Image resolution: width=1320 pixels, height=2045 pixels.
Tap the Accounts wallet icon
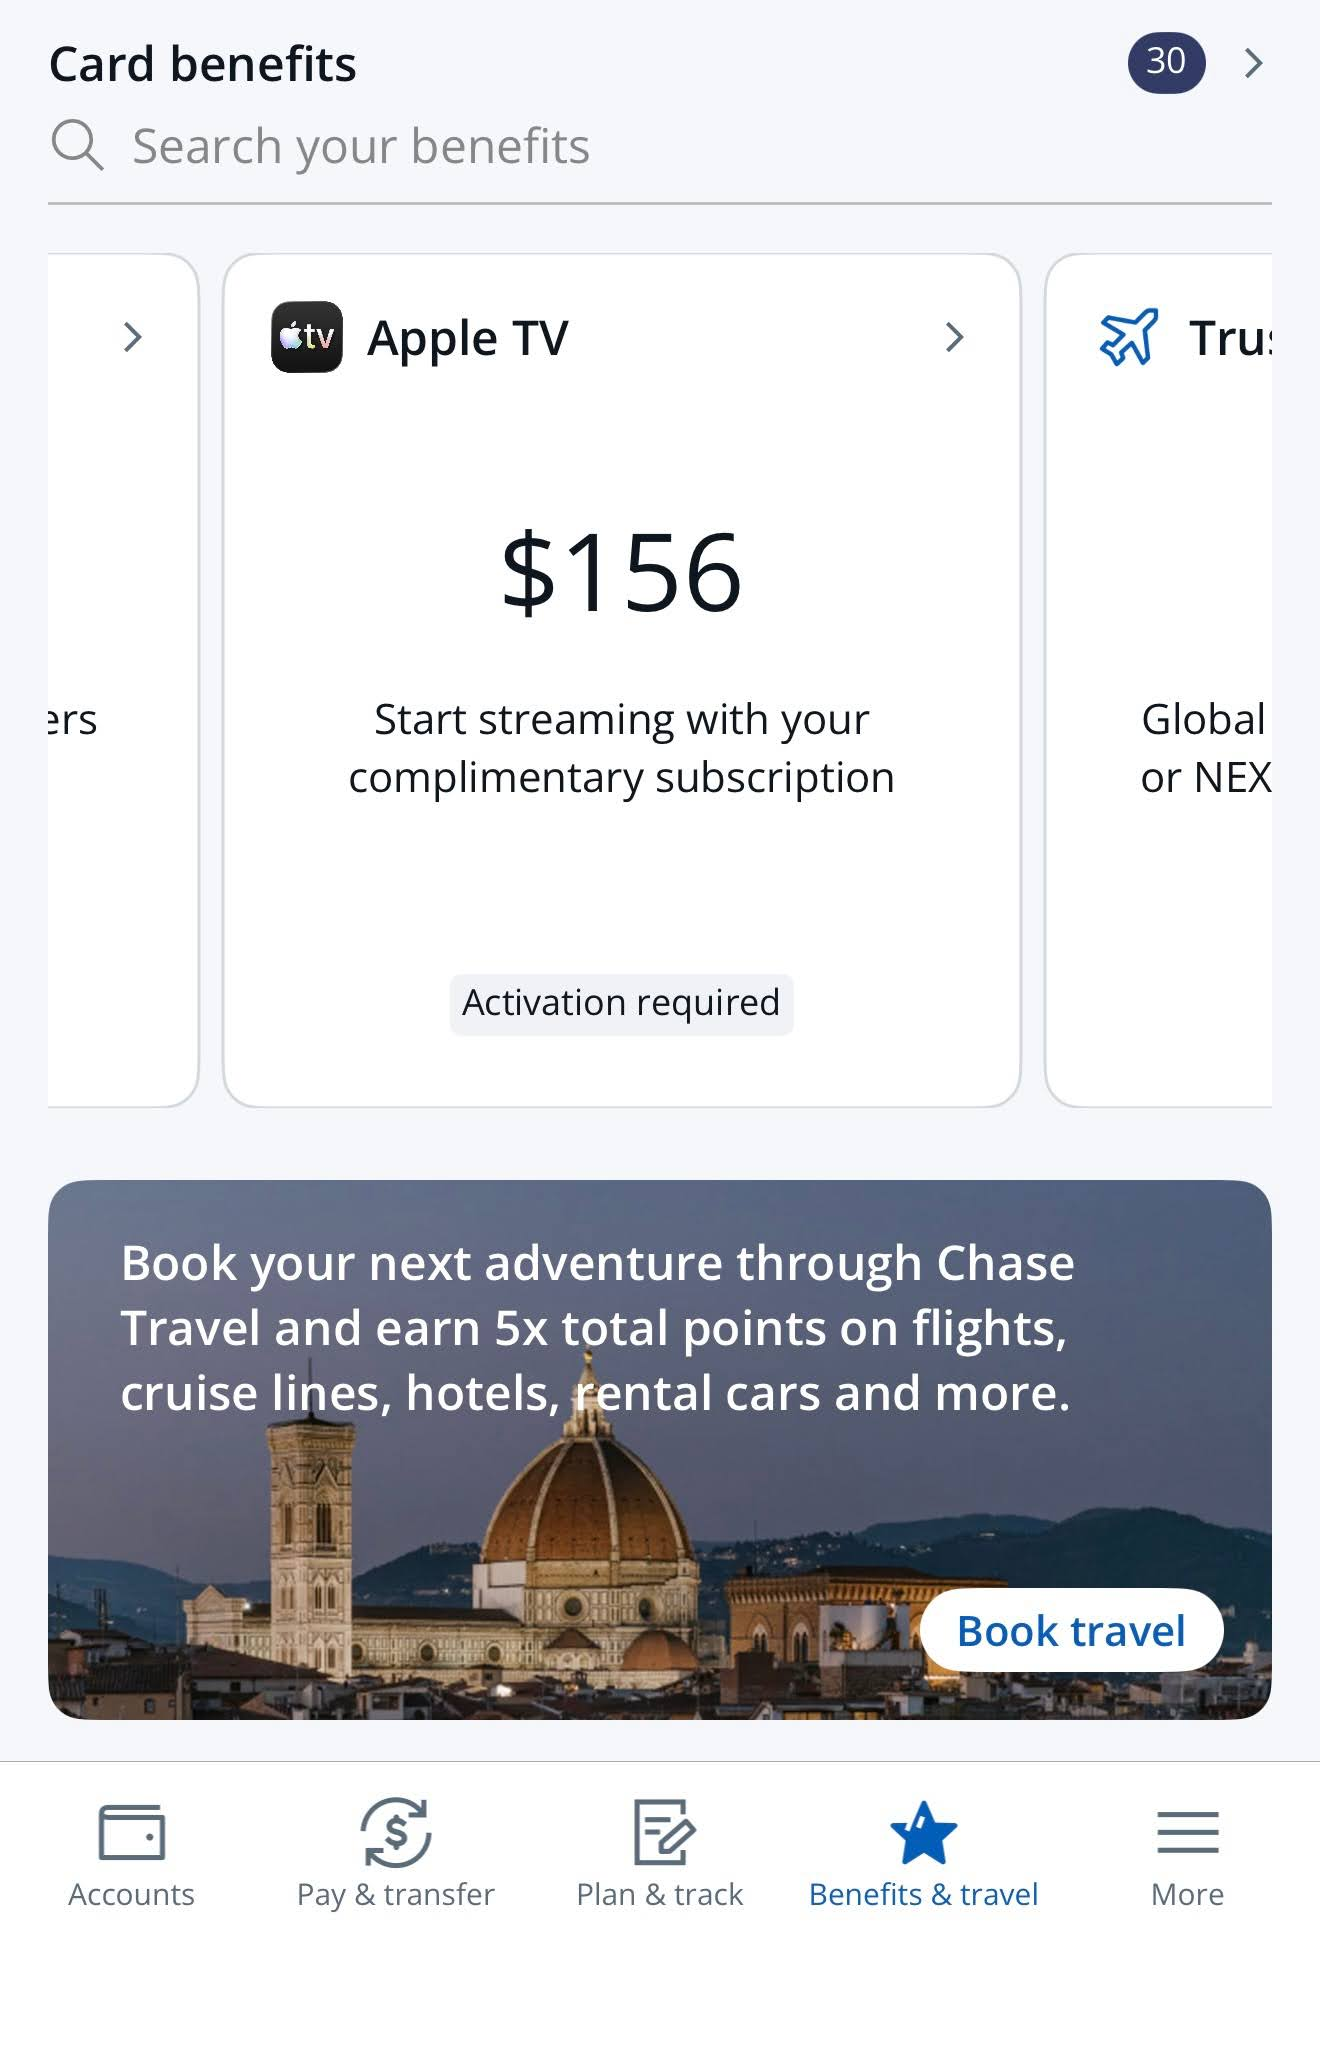click(x=131, y=1832)
